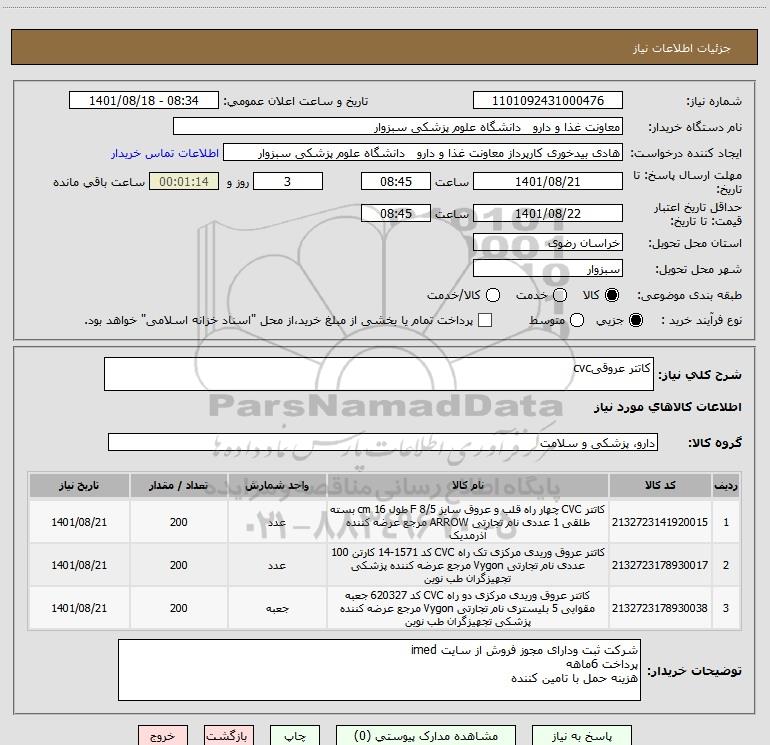The height and width of the screenshot is (745, 770).
Task: Click the buyer notes text area
Action: point(379,670)
